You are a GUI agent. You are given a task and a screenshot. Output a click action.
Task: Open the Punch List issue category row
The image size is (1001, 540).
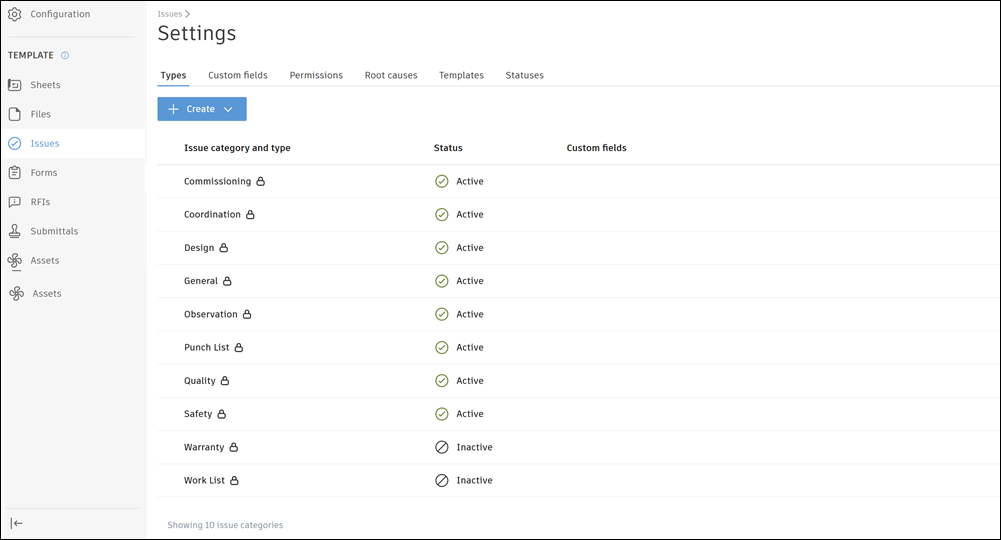[x=207, y=348]
